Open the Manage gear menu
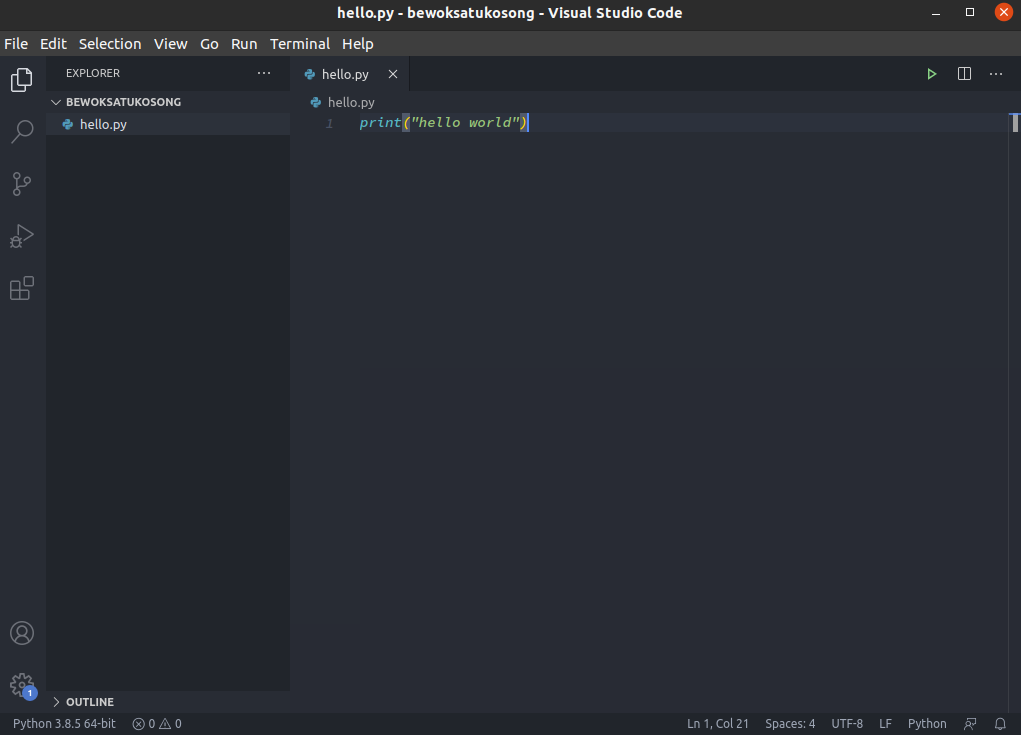This screenshot has height=735, width=1021. click(22, 686)
